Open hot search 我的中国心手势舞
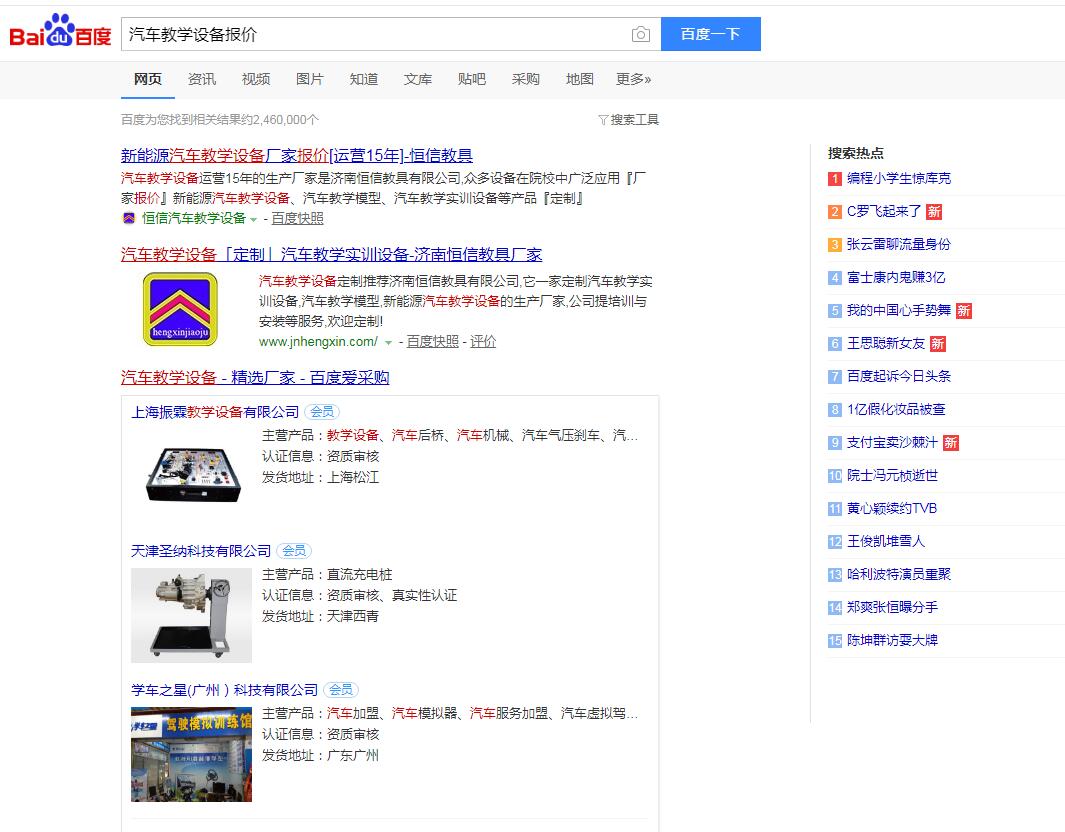The height and width of the screenshot is (832, 1065). coord(899,310)
